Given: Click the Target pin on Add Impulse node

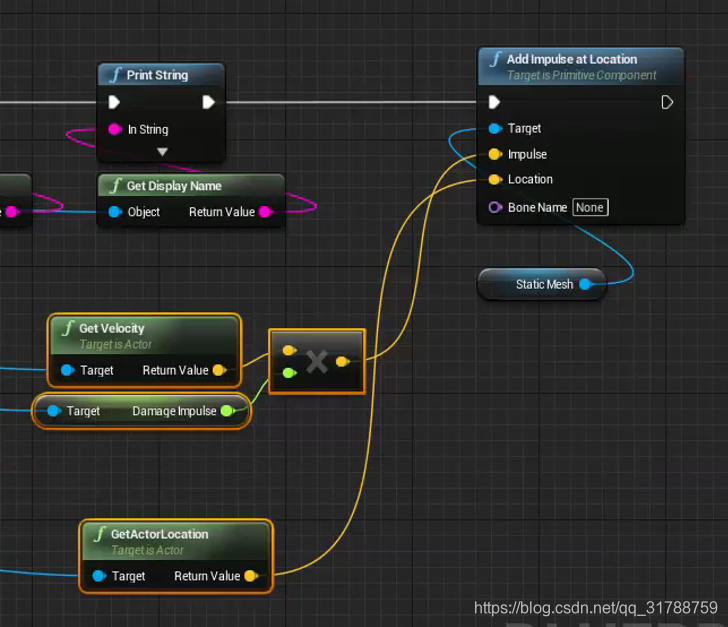Looking at the screenshot, I should (495, 129).
